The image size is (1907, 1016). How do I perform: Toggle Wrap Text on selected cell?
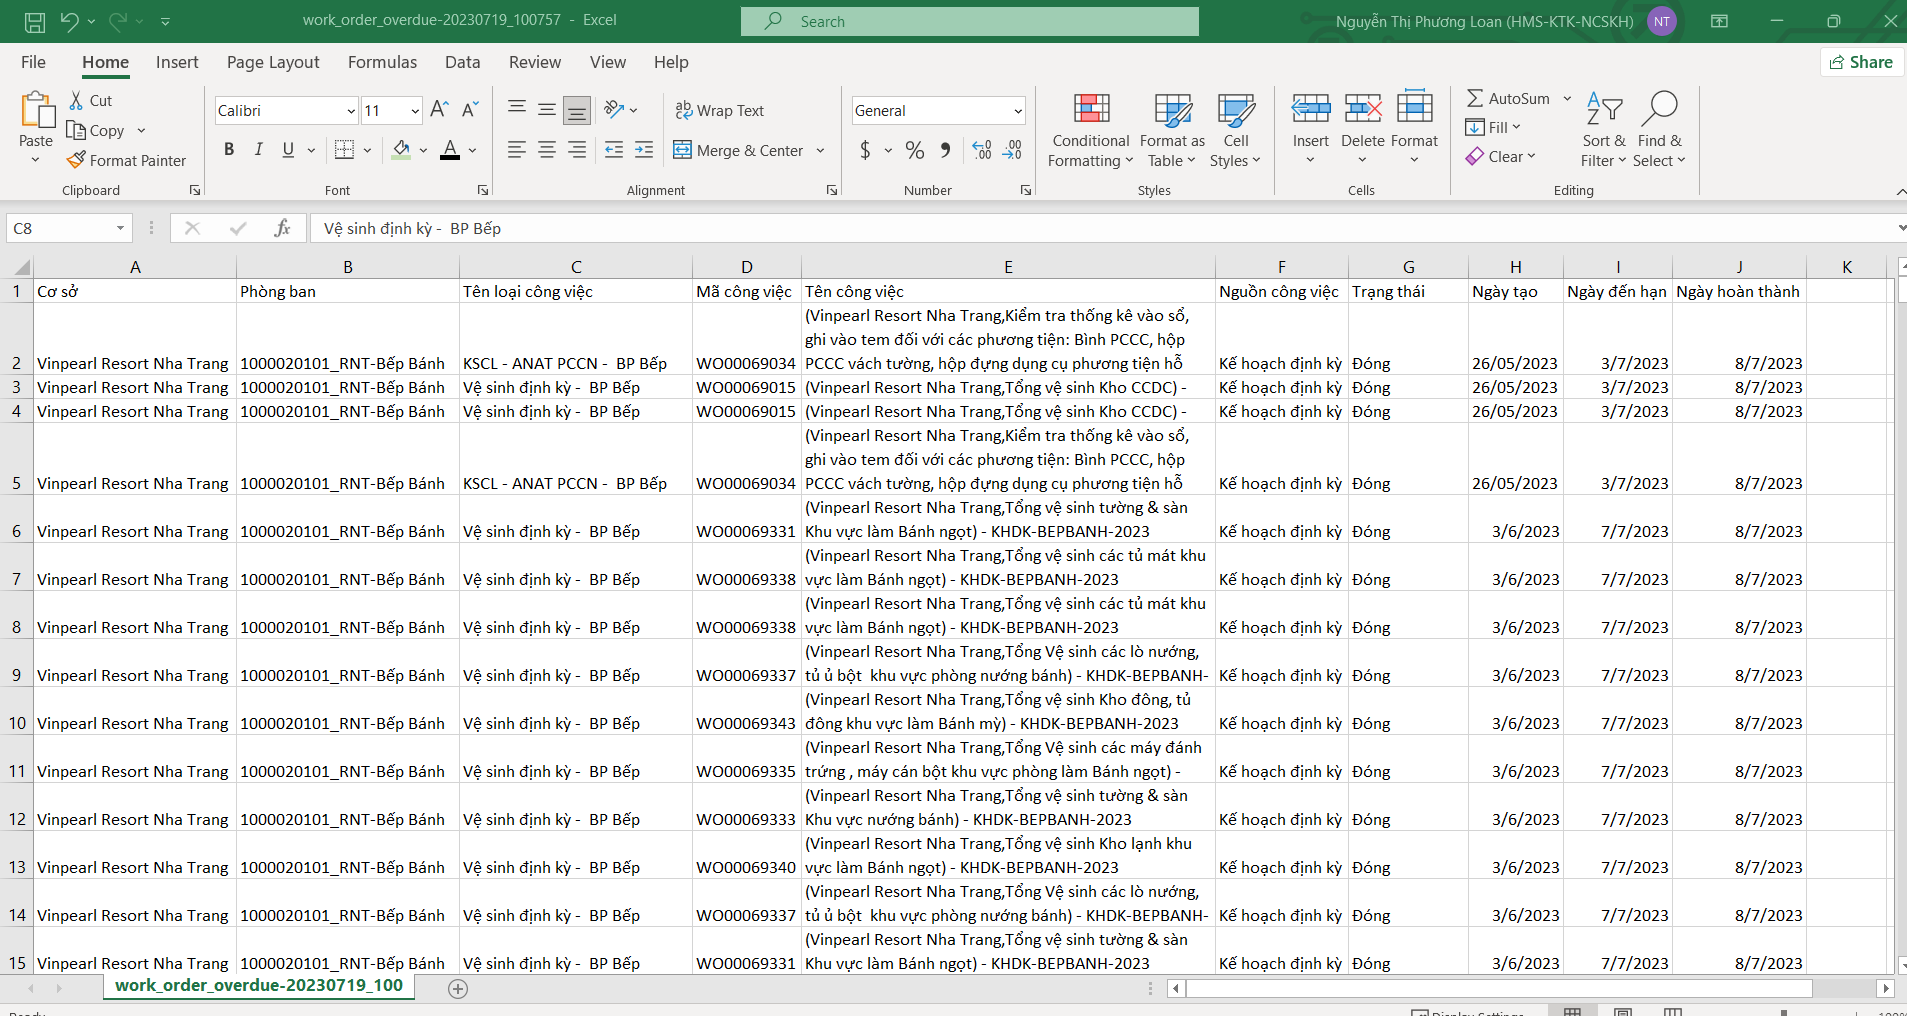pos(720,110)
